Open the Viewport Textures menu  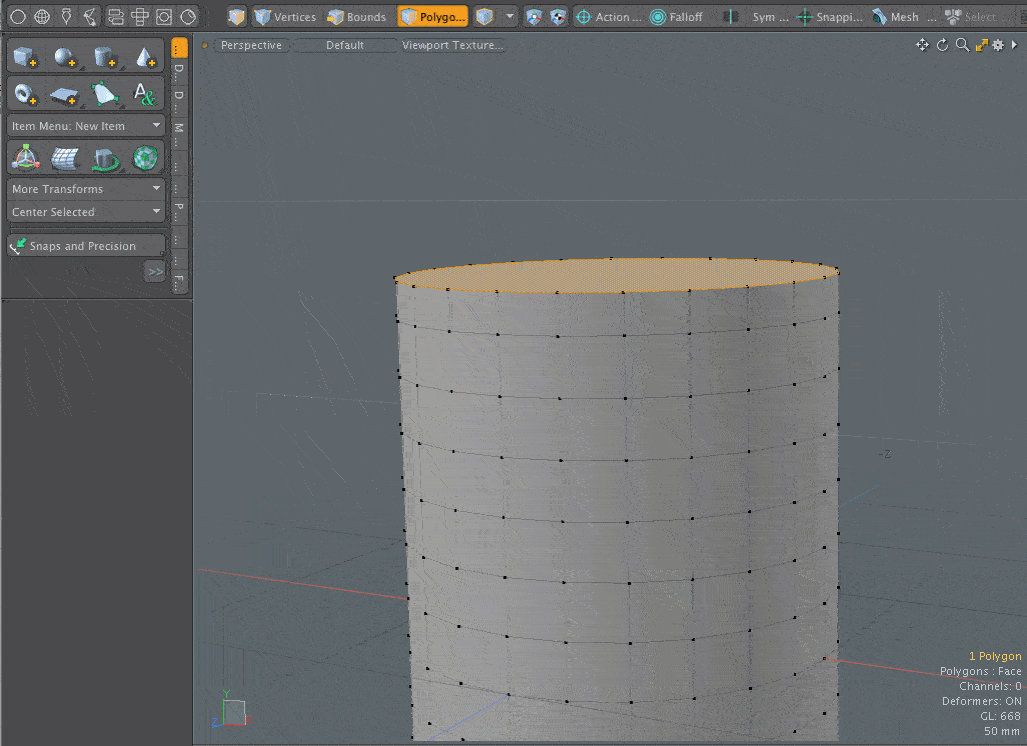click(452, 45)
